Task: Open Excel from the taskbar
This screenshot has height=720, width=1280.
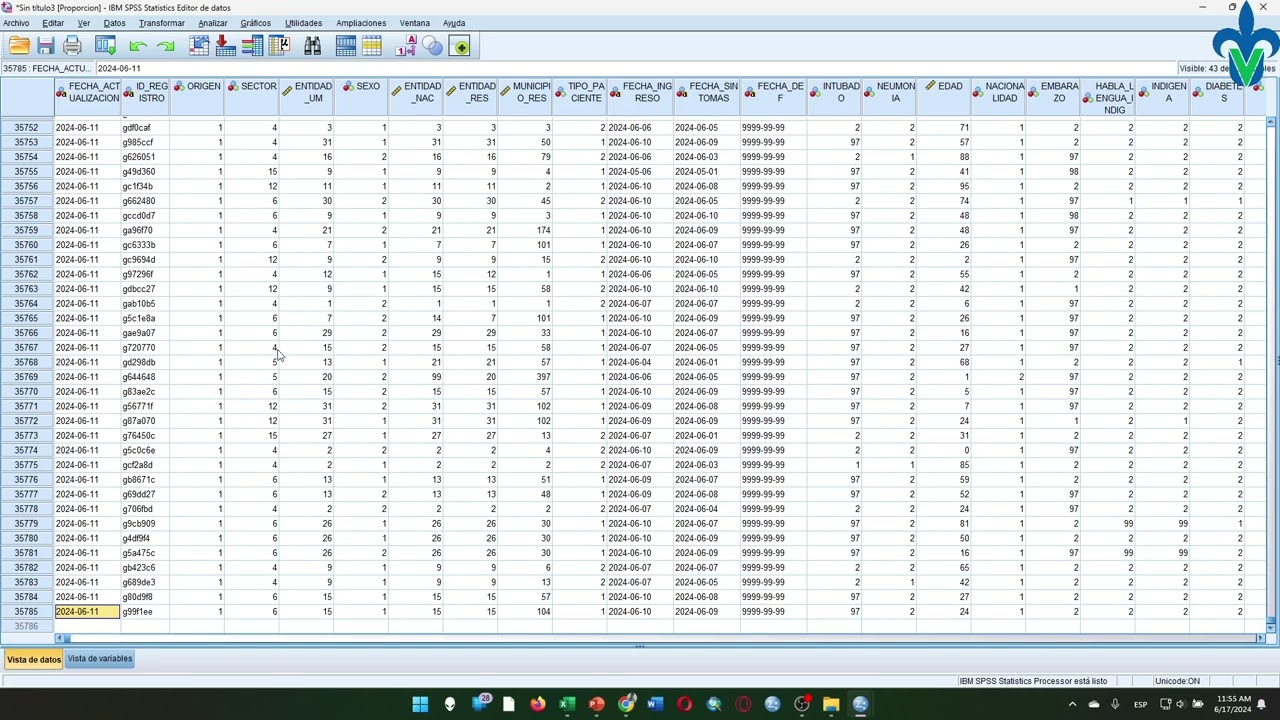Action: pos(567,704)
